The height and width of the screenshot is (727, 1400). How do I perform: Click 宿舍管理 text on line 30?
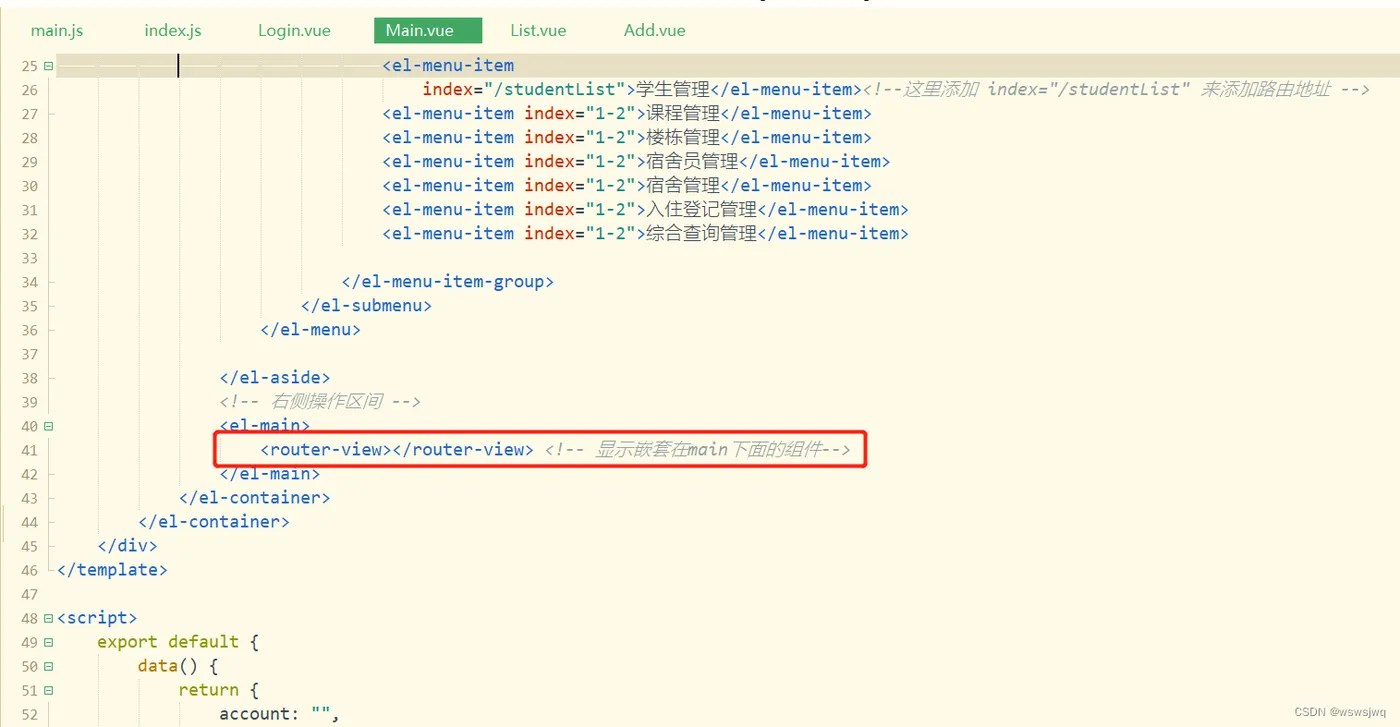tap(683, 186)
